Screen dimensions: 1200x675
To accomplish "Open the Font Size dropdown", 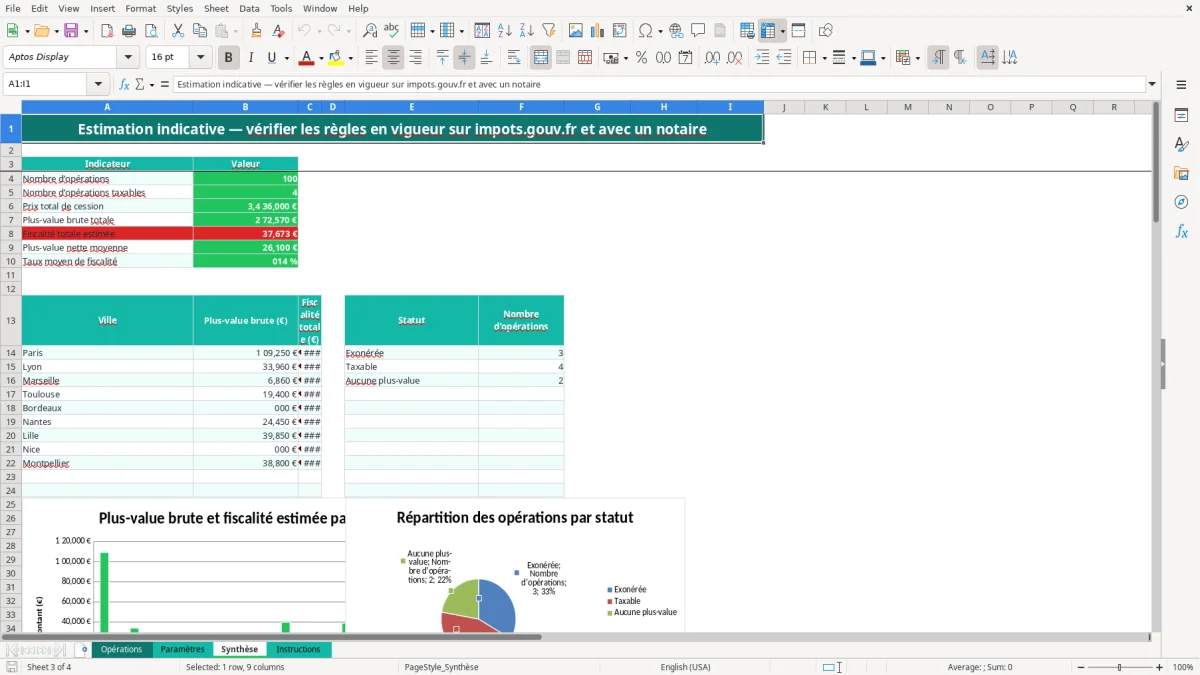I will tap(200, 57).
